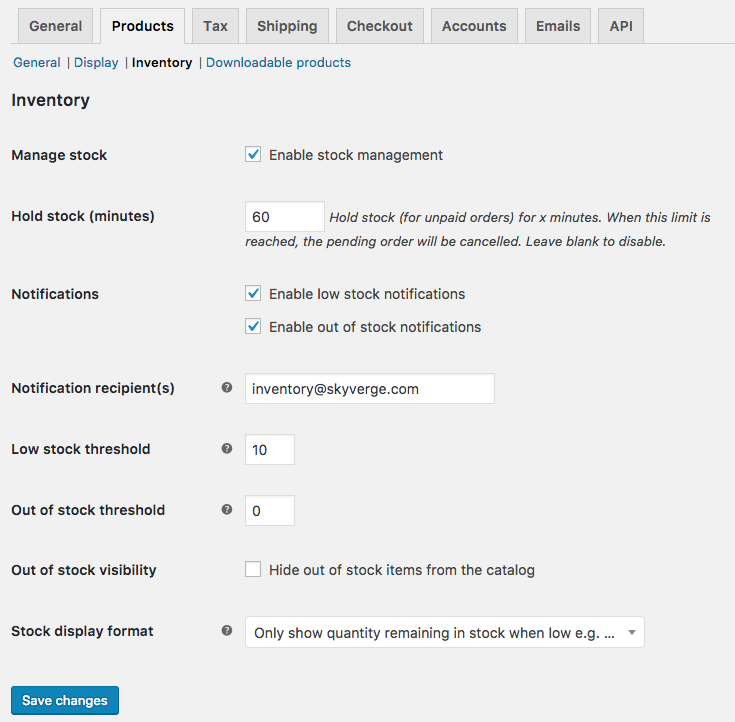
Task: Select the Products tab
Action: point(142,26)
